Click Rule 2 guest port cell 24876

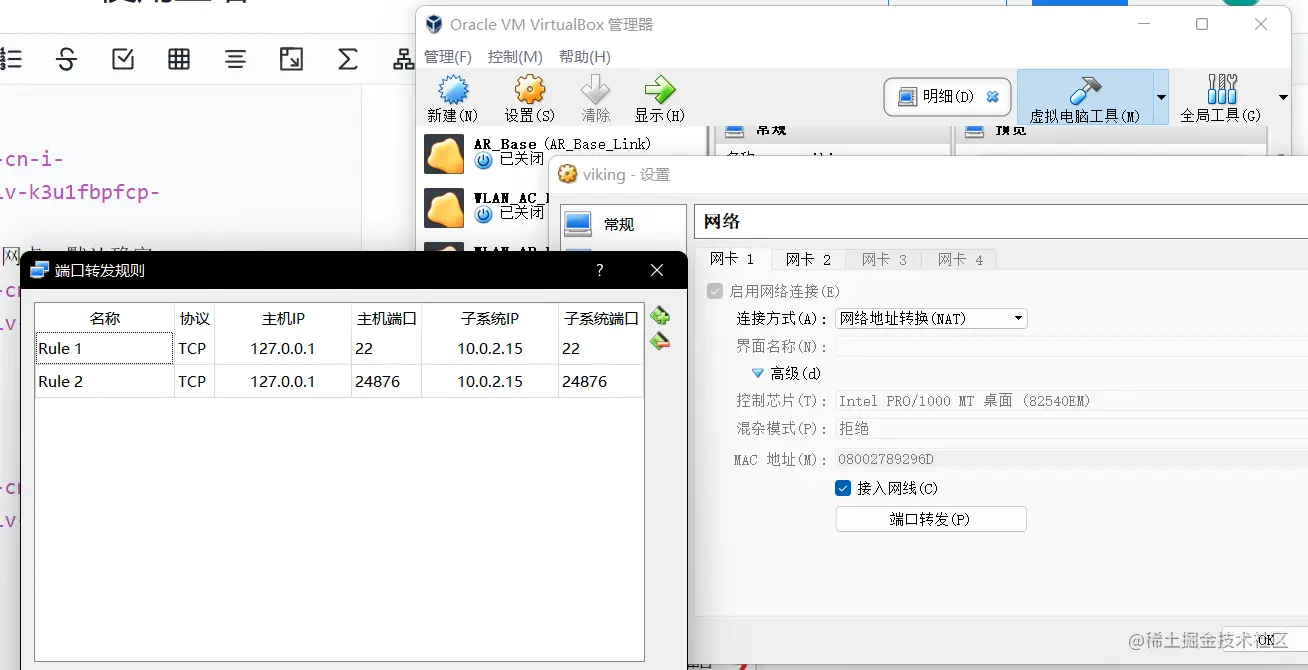point(601,381)
